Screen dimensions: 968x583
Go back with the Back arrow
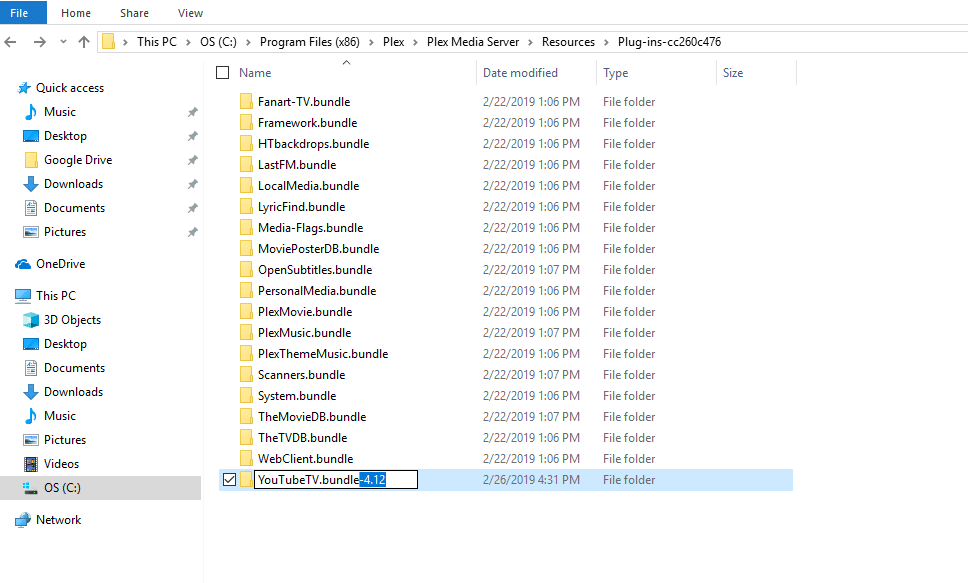pos(10,42)
